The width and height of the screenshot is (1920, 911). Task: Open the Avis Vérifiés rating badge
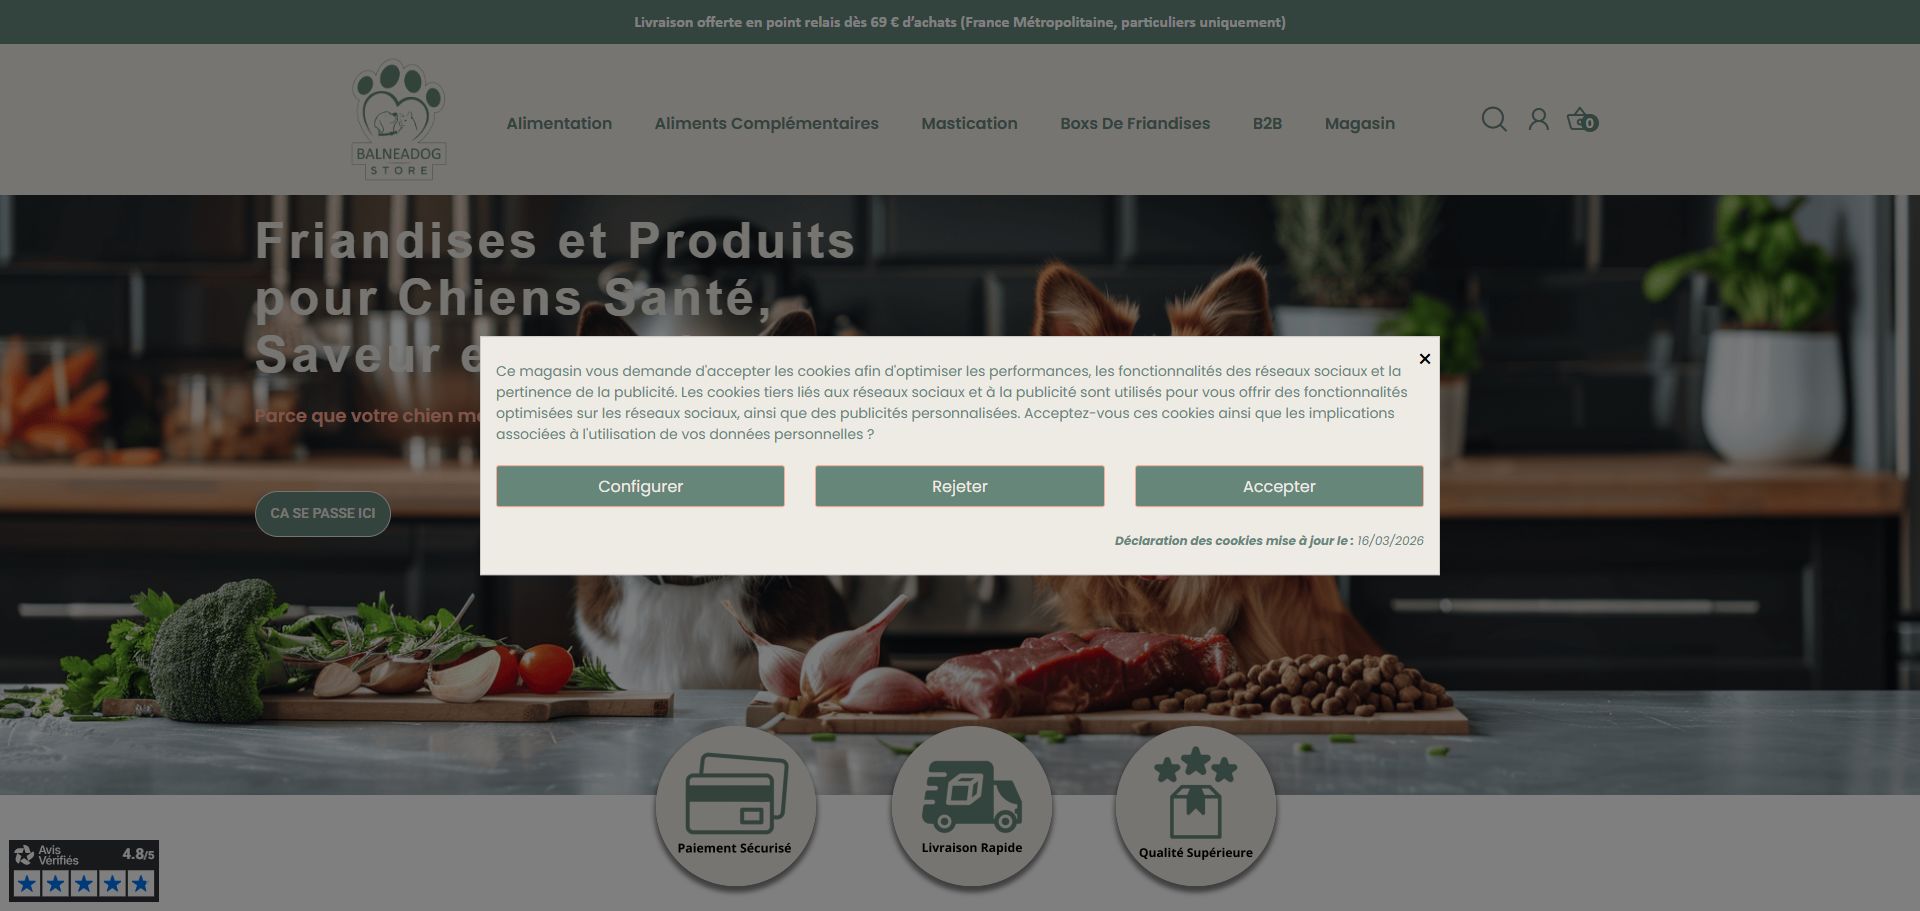[84, 871]
